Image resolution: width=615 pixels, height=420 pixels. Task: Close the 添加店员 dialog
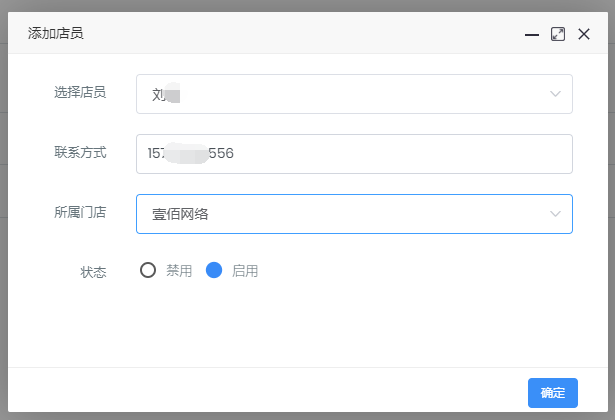point(584,34)
